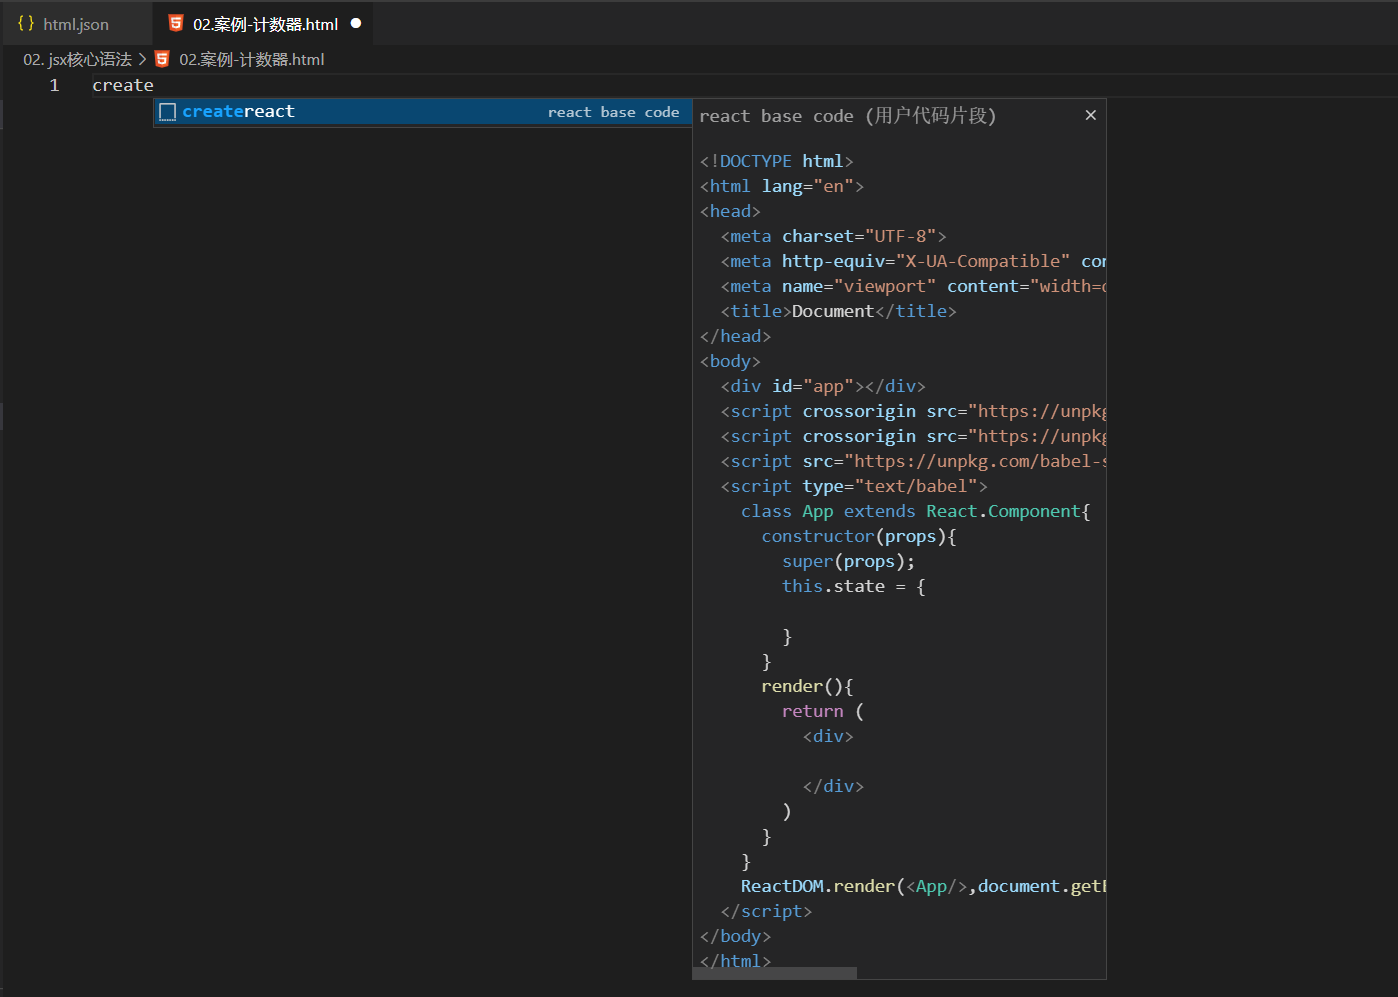Click the 'react base code' label in suggestion row

click(616, 112)
